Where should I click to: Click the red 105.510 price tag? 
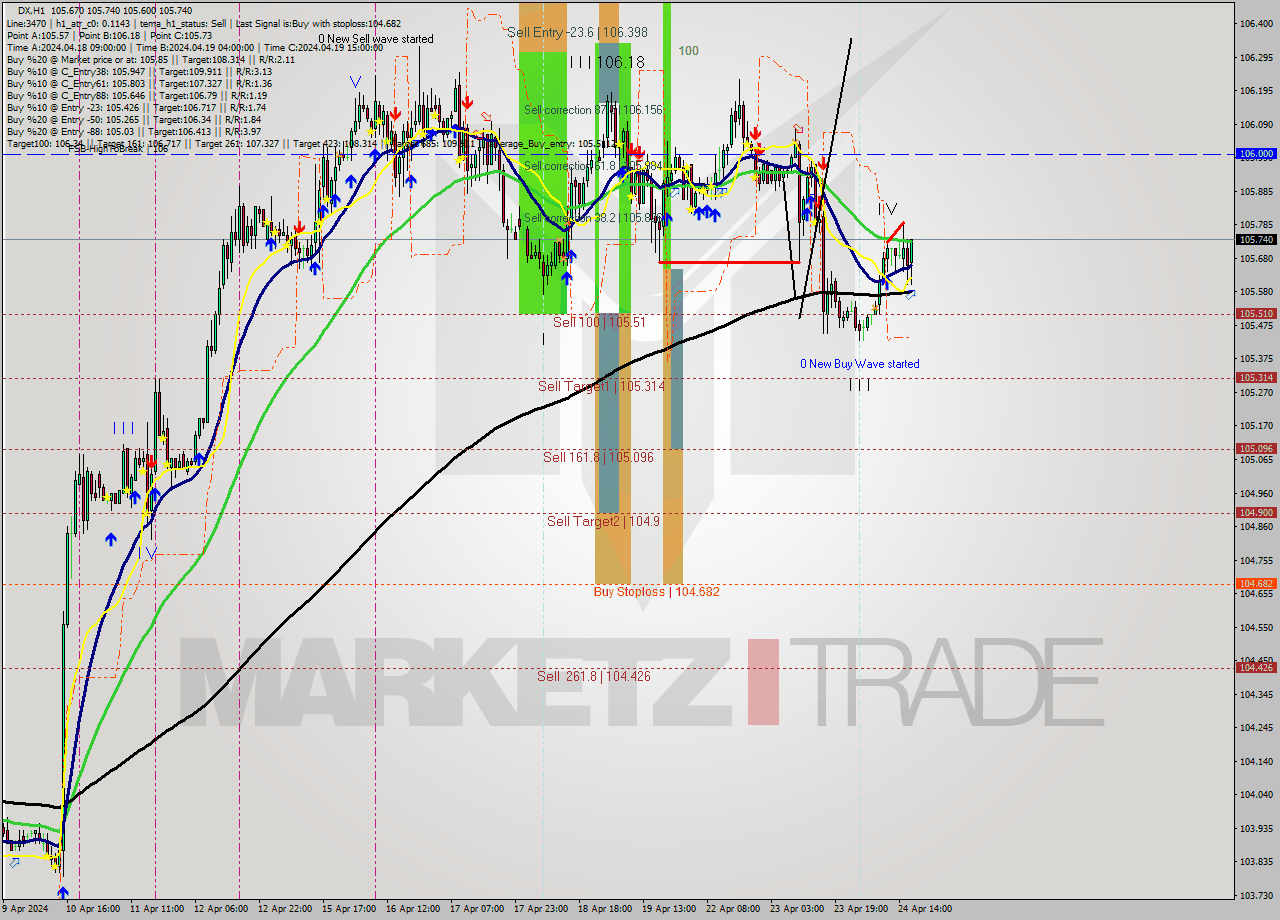(x=1256, y=313)
